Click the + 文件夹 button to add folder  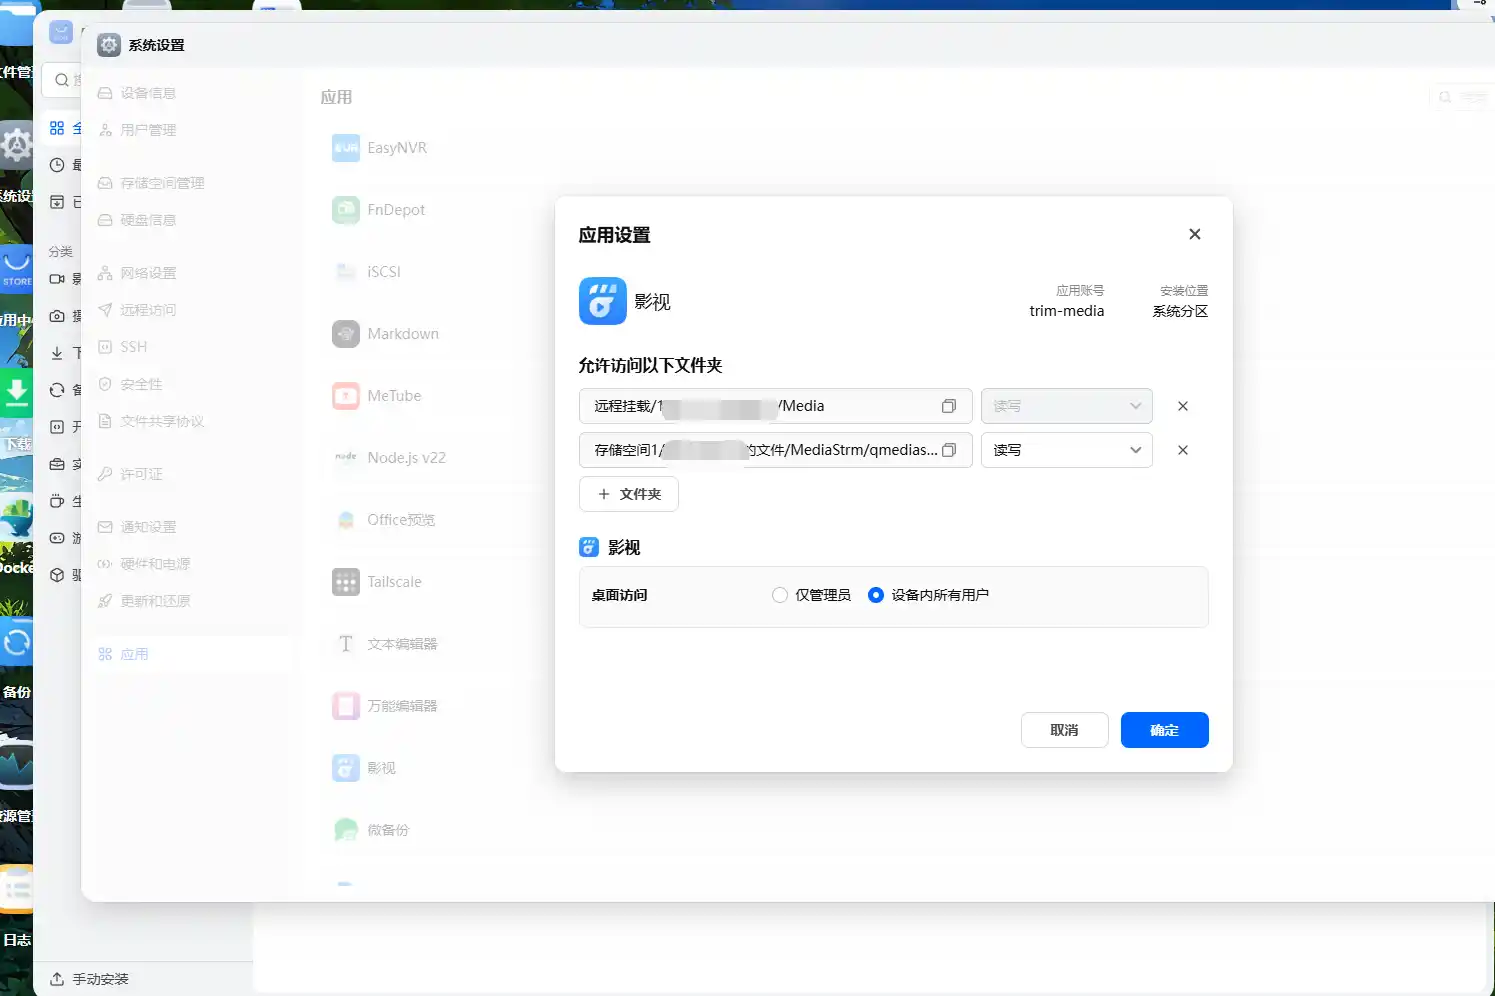[628, 494]
